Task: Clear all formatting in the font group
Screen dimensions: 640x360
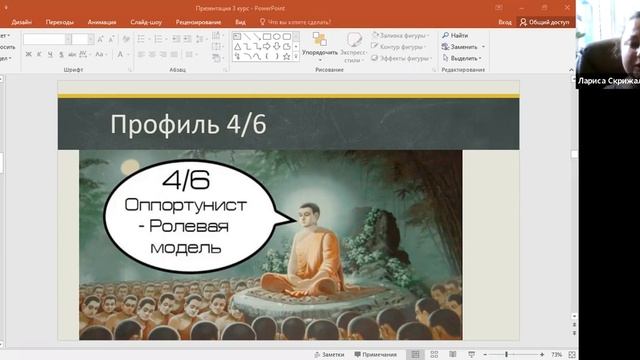Action: coord(126,39)
